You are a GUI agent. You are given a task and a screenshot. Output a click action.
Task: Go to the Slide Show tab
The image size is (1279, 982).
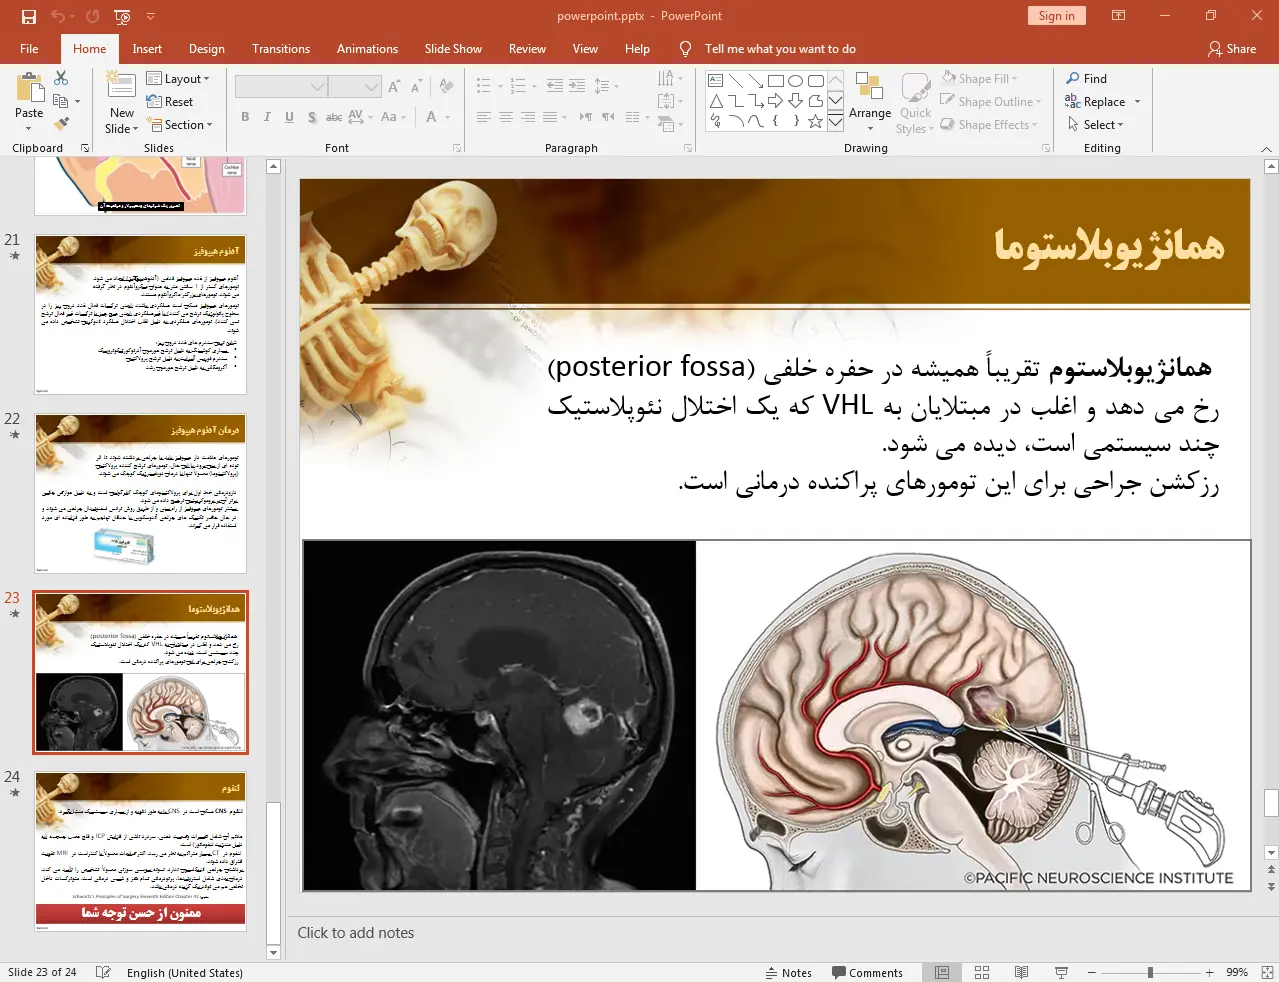click(453, 49)
